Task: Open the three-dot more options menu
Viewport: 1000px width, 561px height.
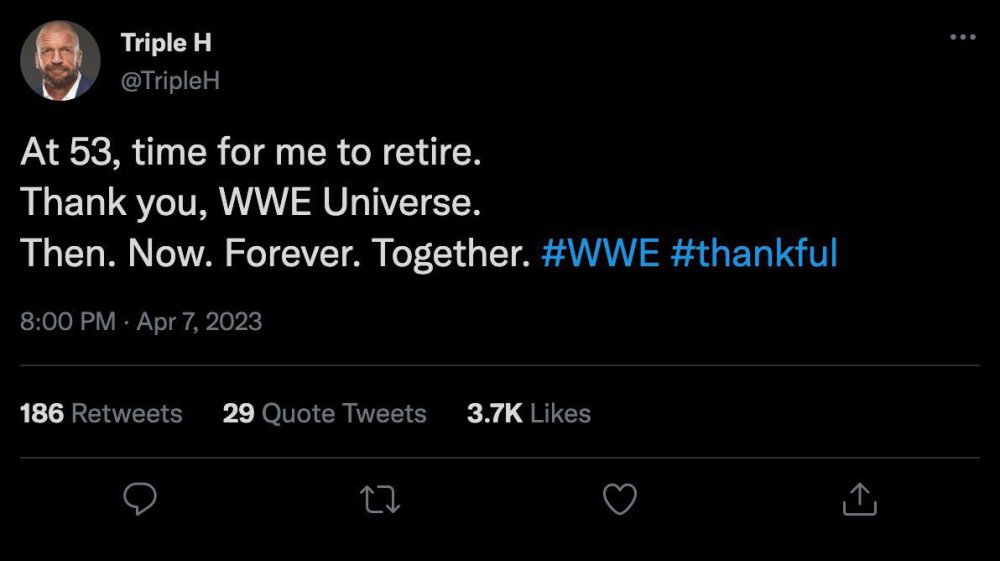Action: tap(961, 37)
